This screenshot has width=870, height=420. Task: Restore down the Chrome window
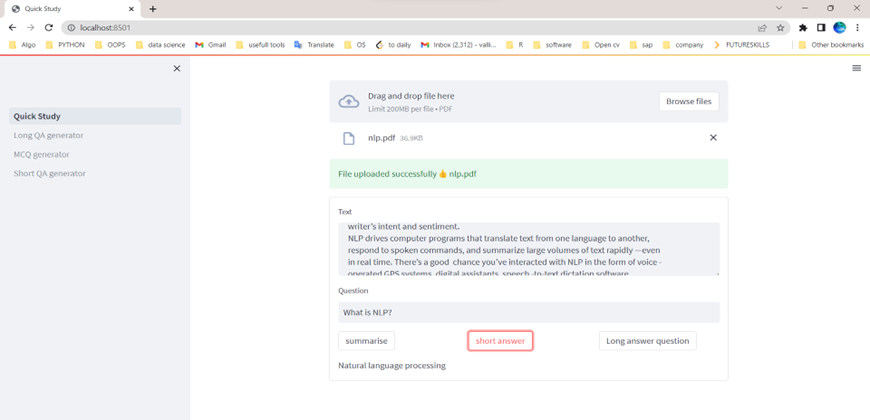click(831, 8)
